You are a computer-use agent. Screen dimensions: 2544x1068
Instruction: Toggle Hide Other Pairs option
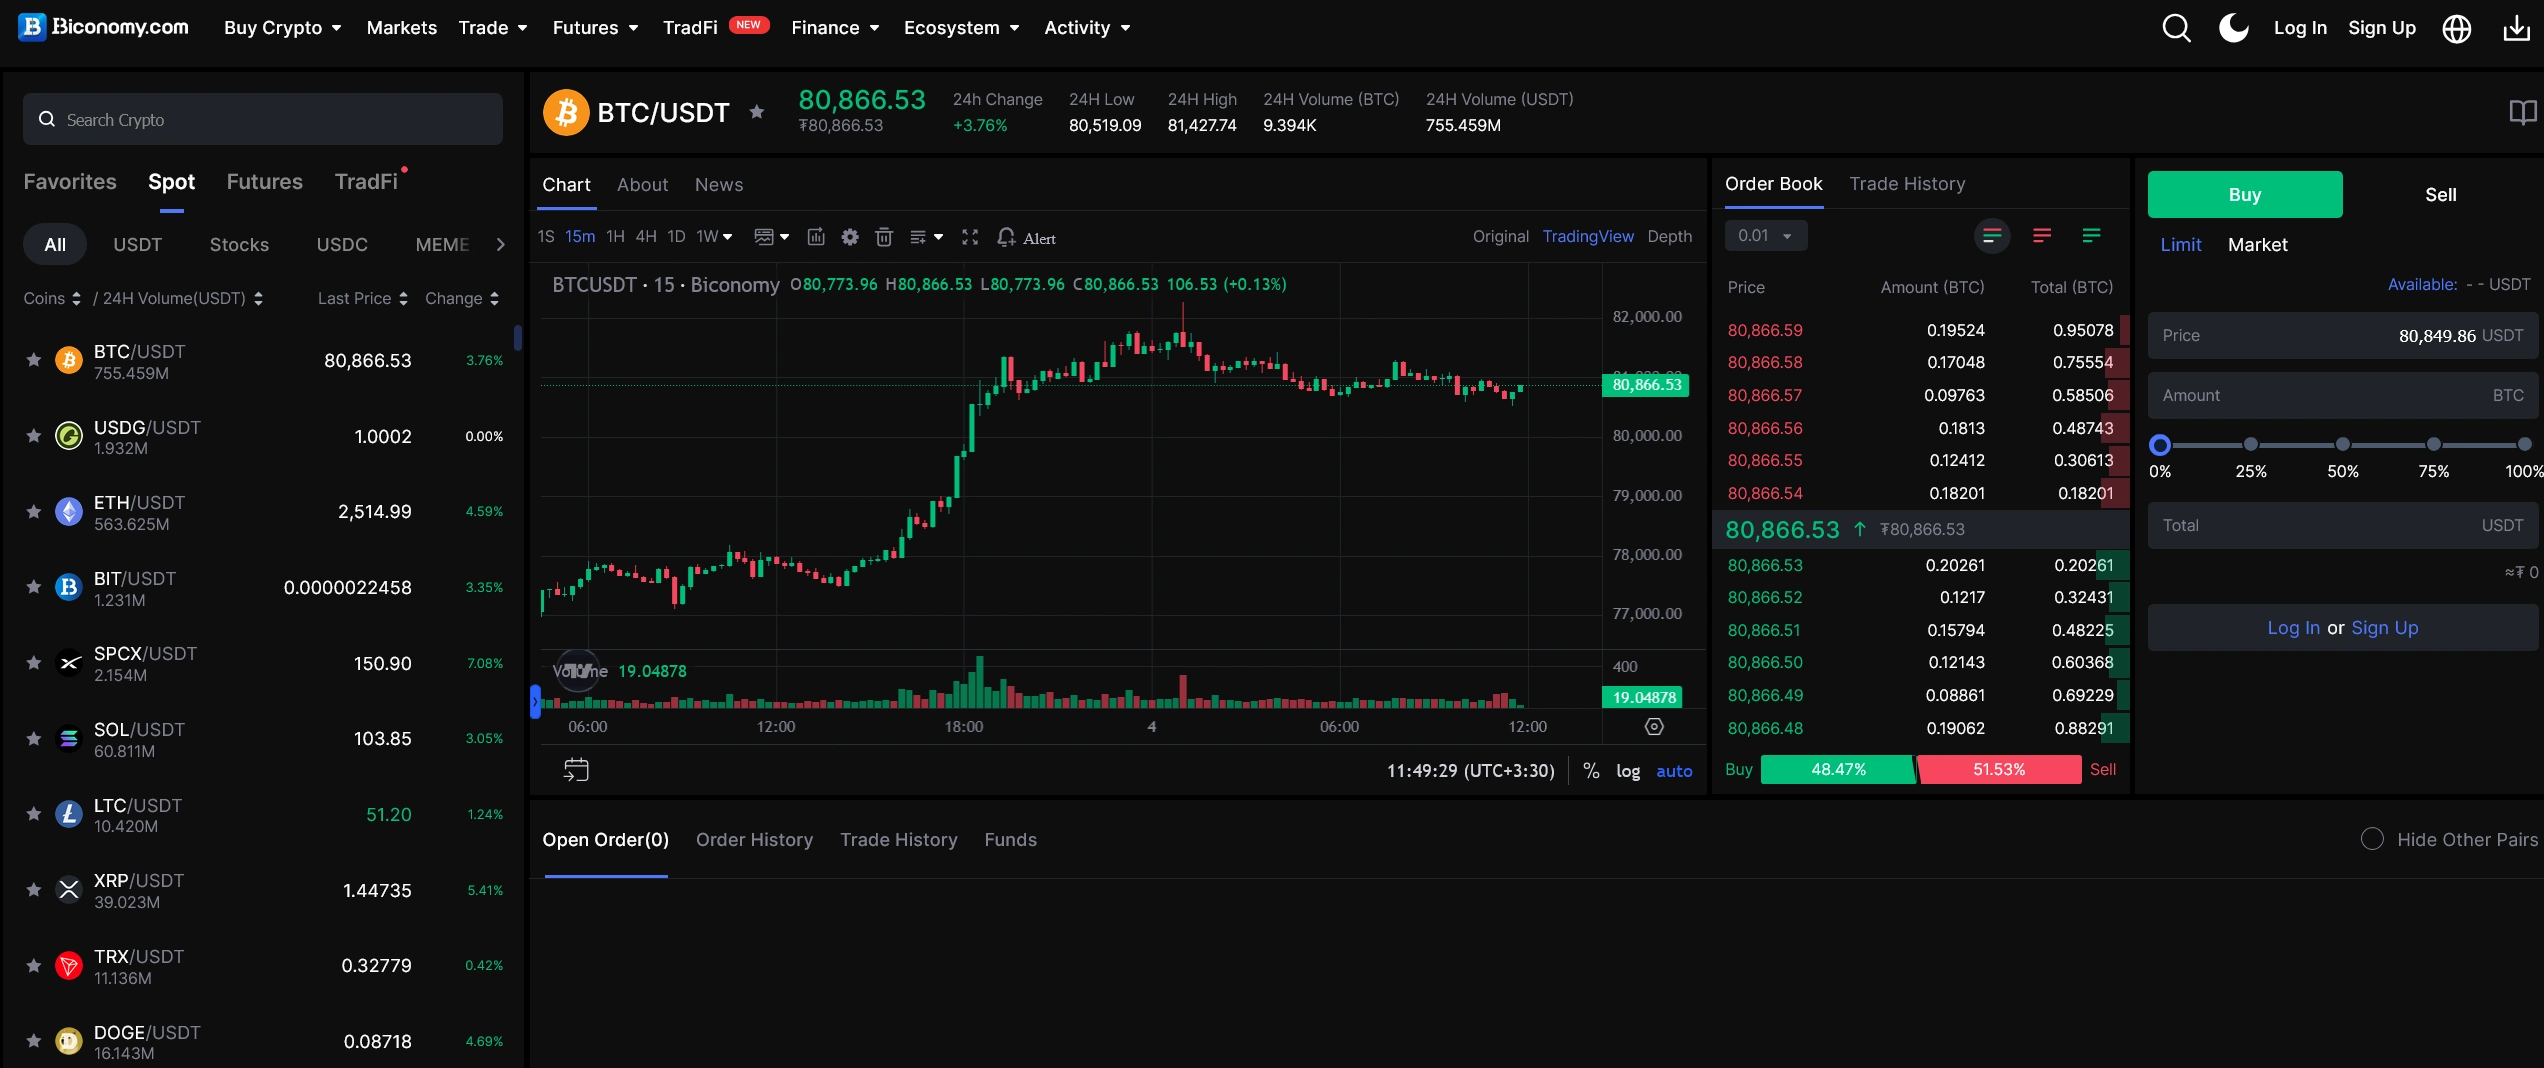pyautogui.click(x=2372, y=839)
